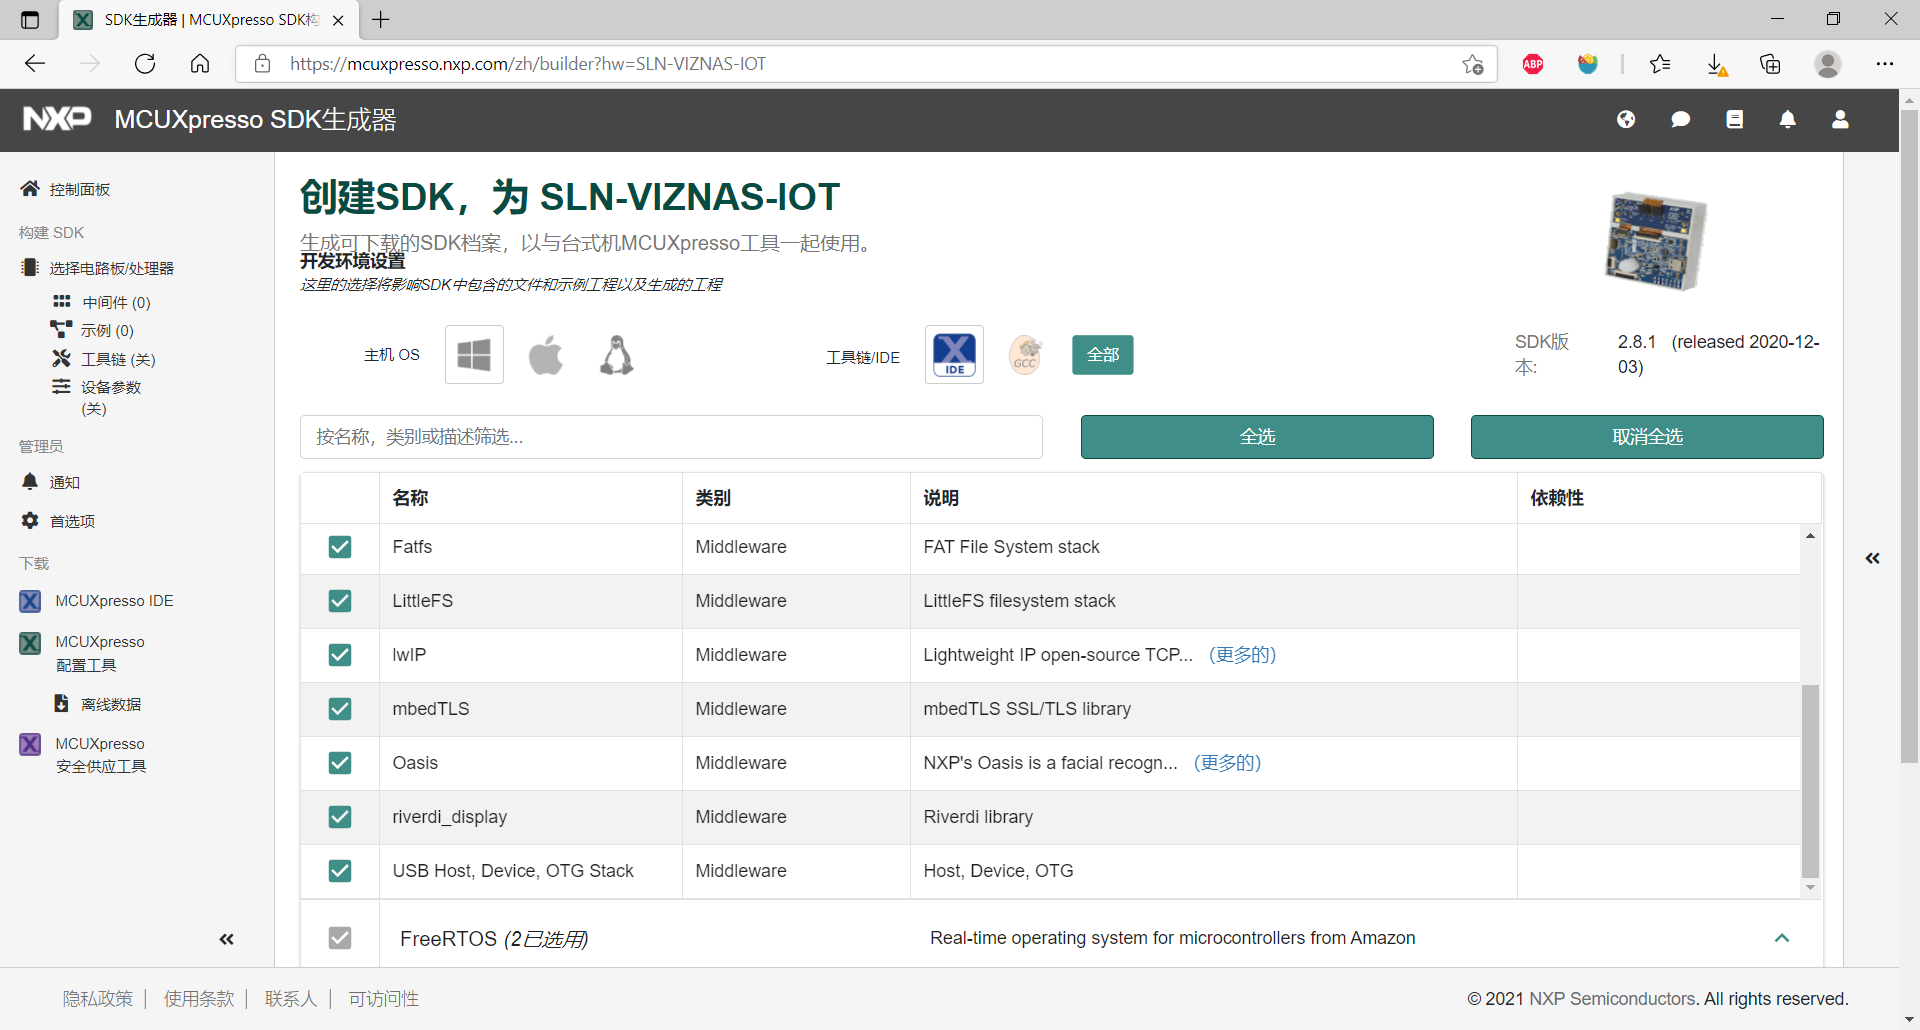This screenshot has width=1920, height=1030.
Task: Select macOS Apple host OS icon
Action: 546,355
